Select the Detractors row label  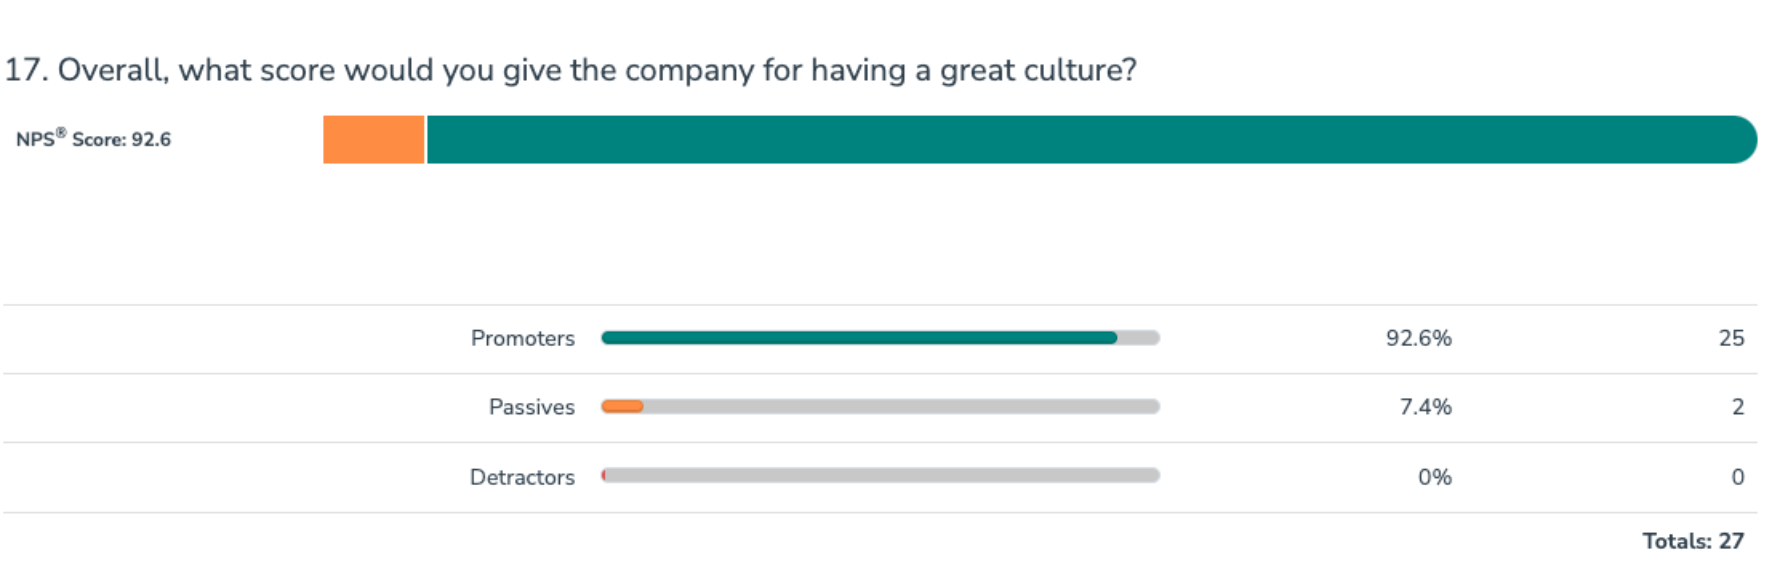coord(522,477)
